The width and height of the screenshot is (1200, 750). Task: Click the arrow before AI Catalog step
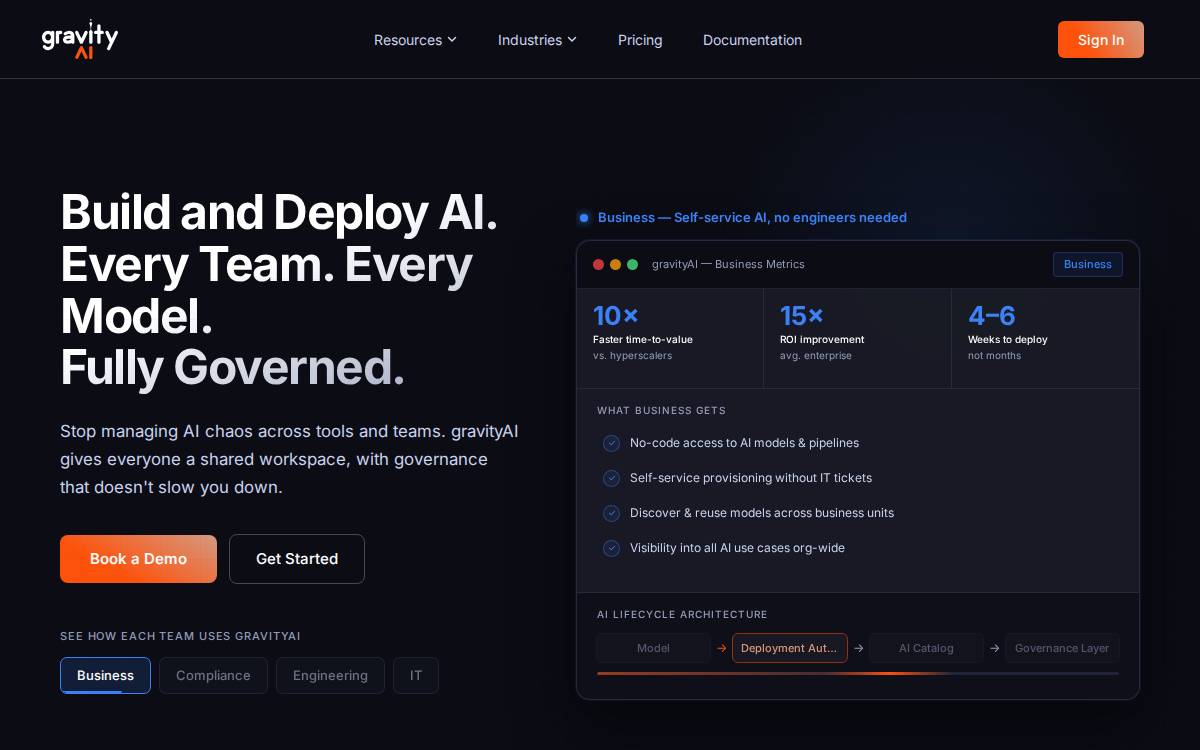click(x=858, y=648)
